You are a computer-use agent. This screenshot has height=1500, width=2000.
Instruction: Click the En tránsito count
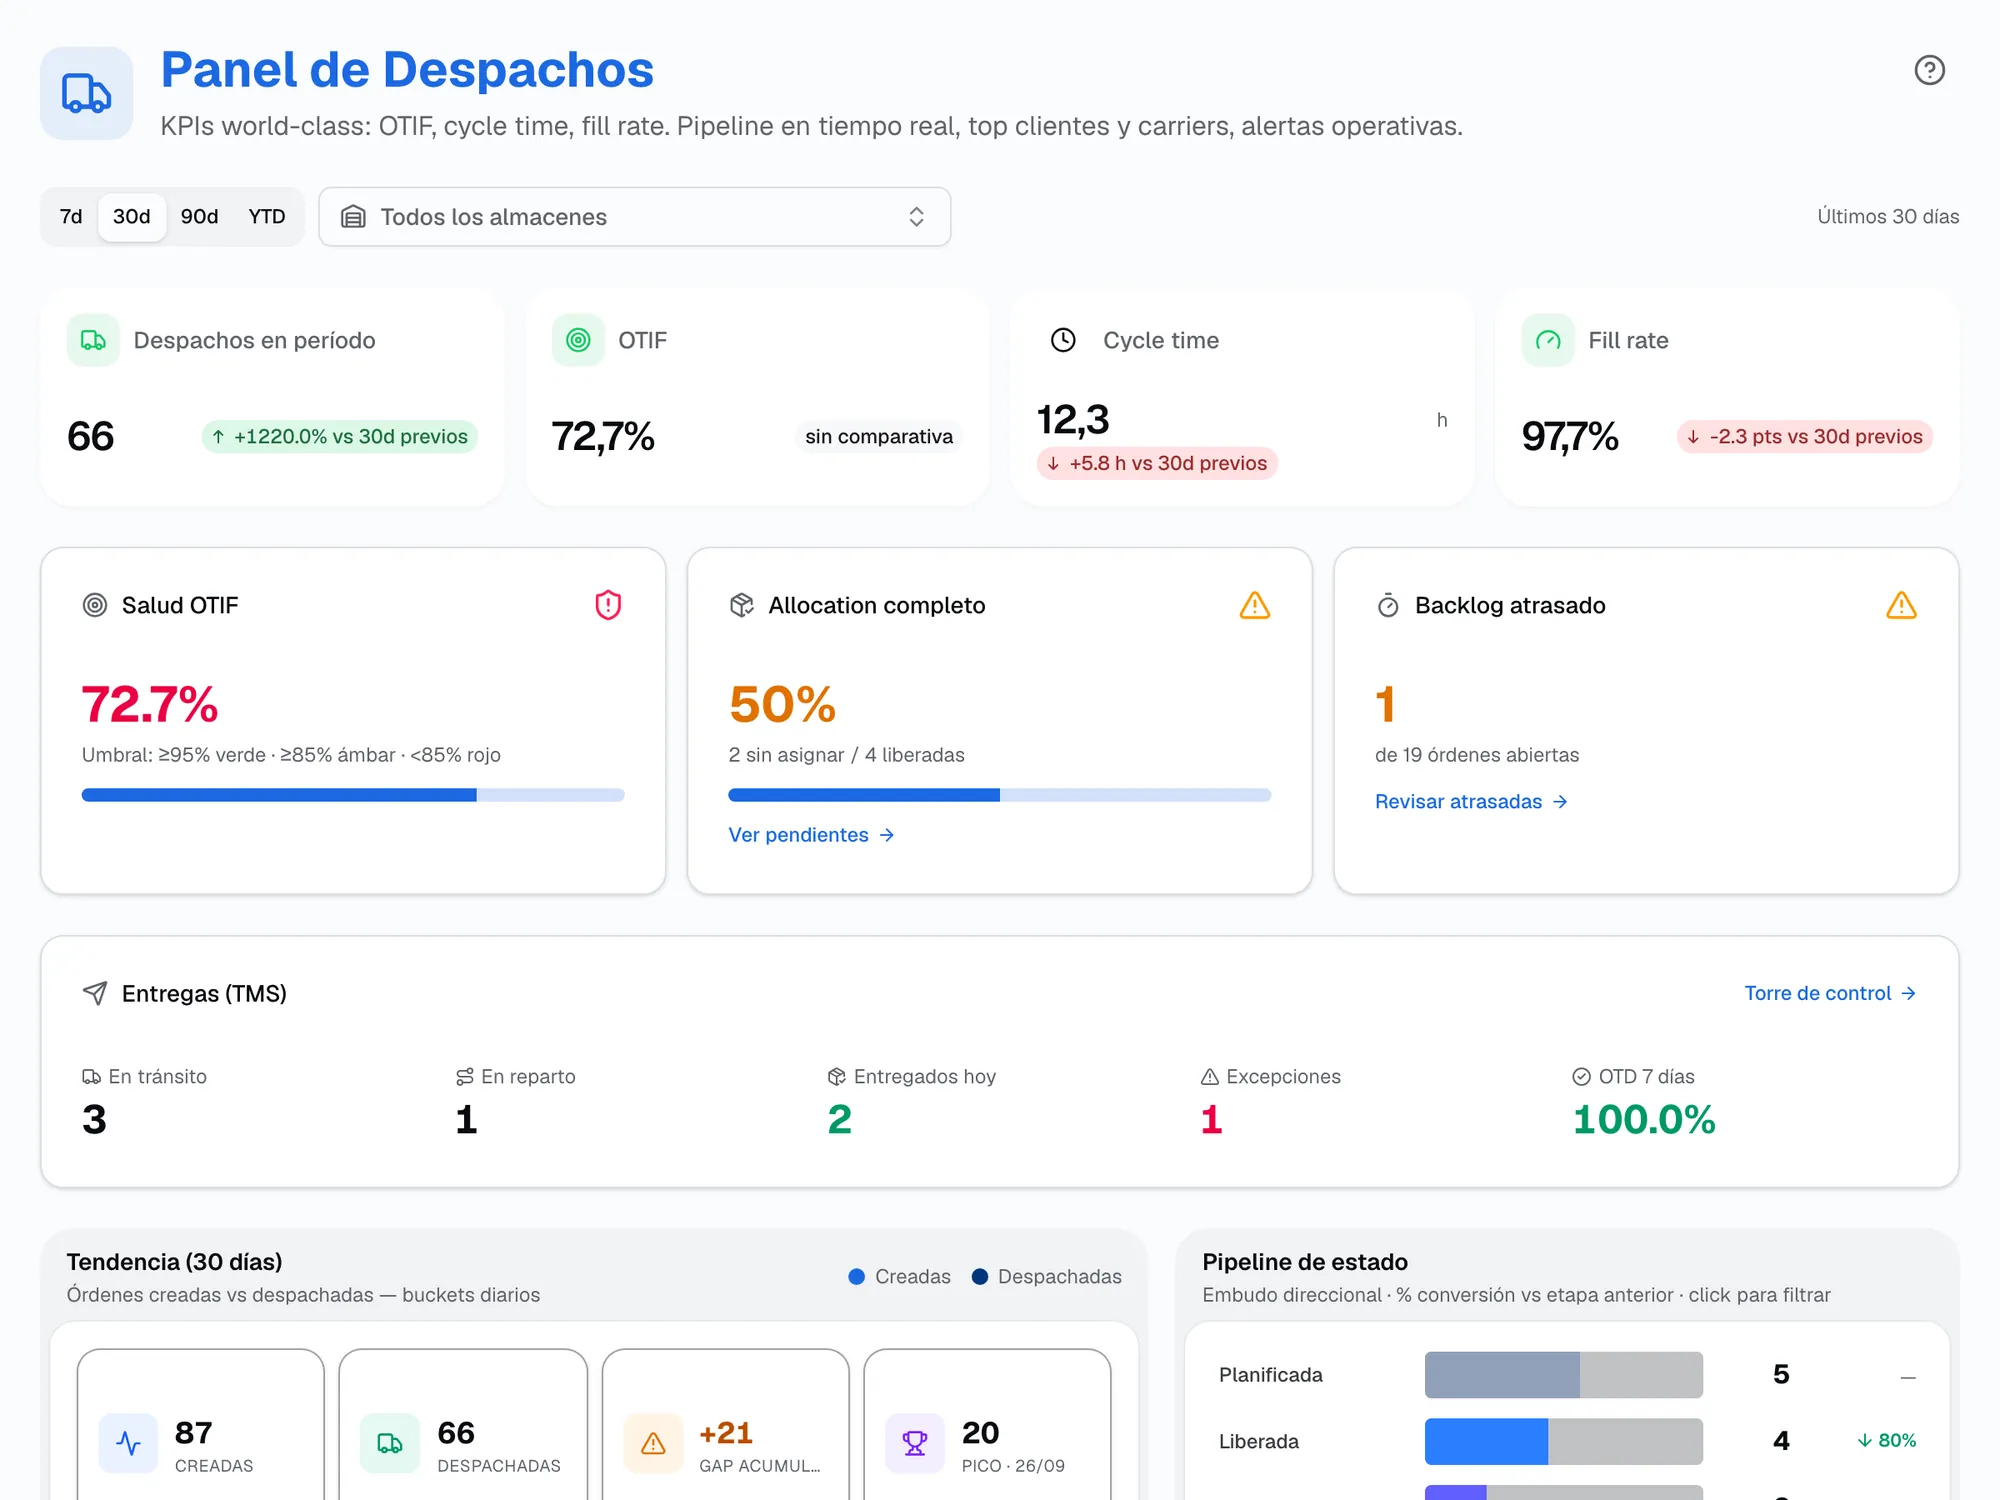[x=94, y=1120]
